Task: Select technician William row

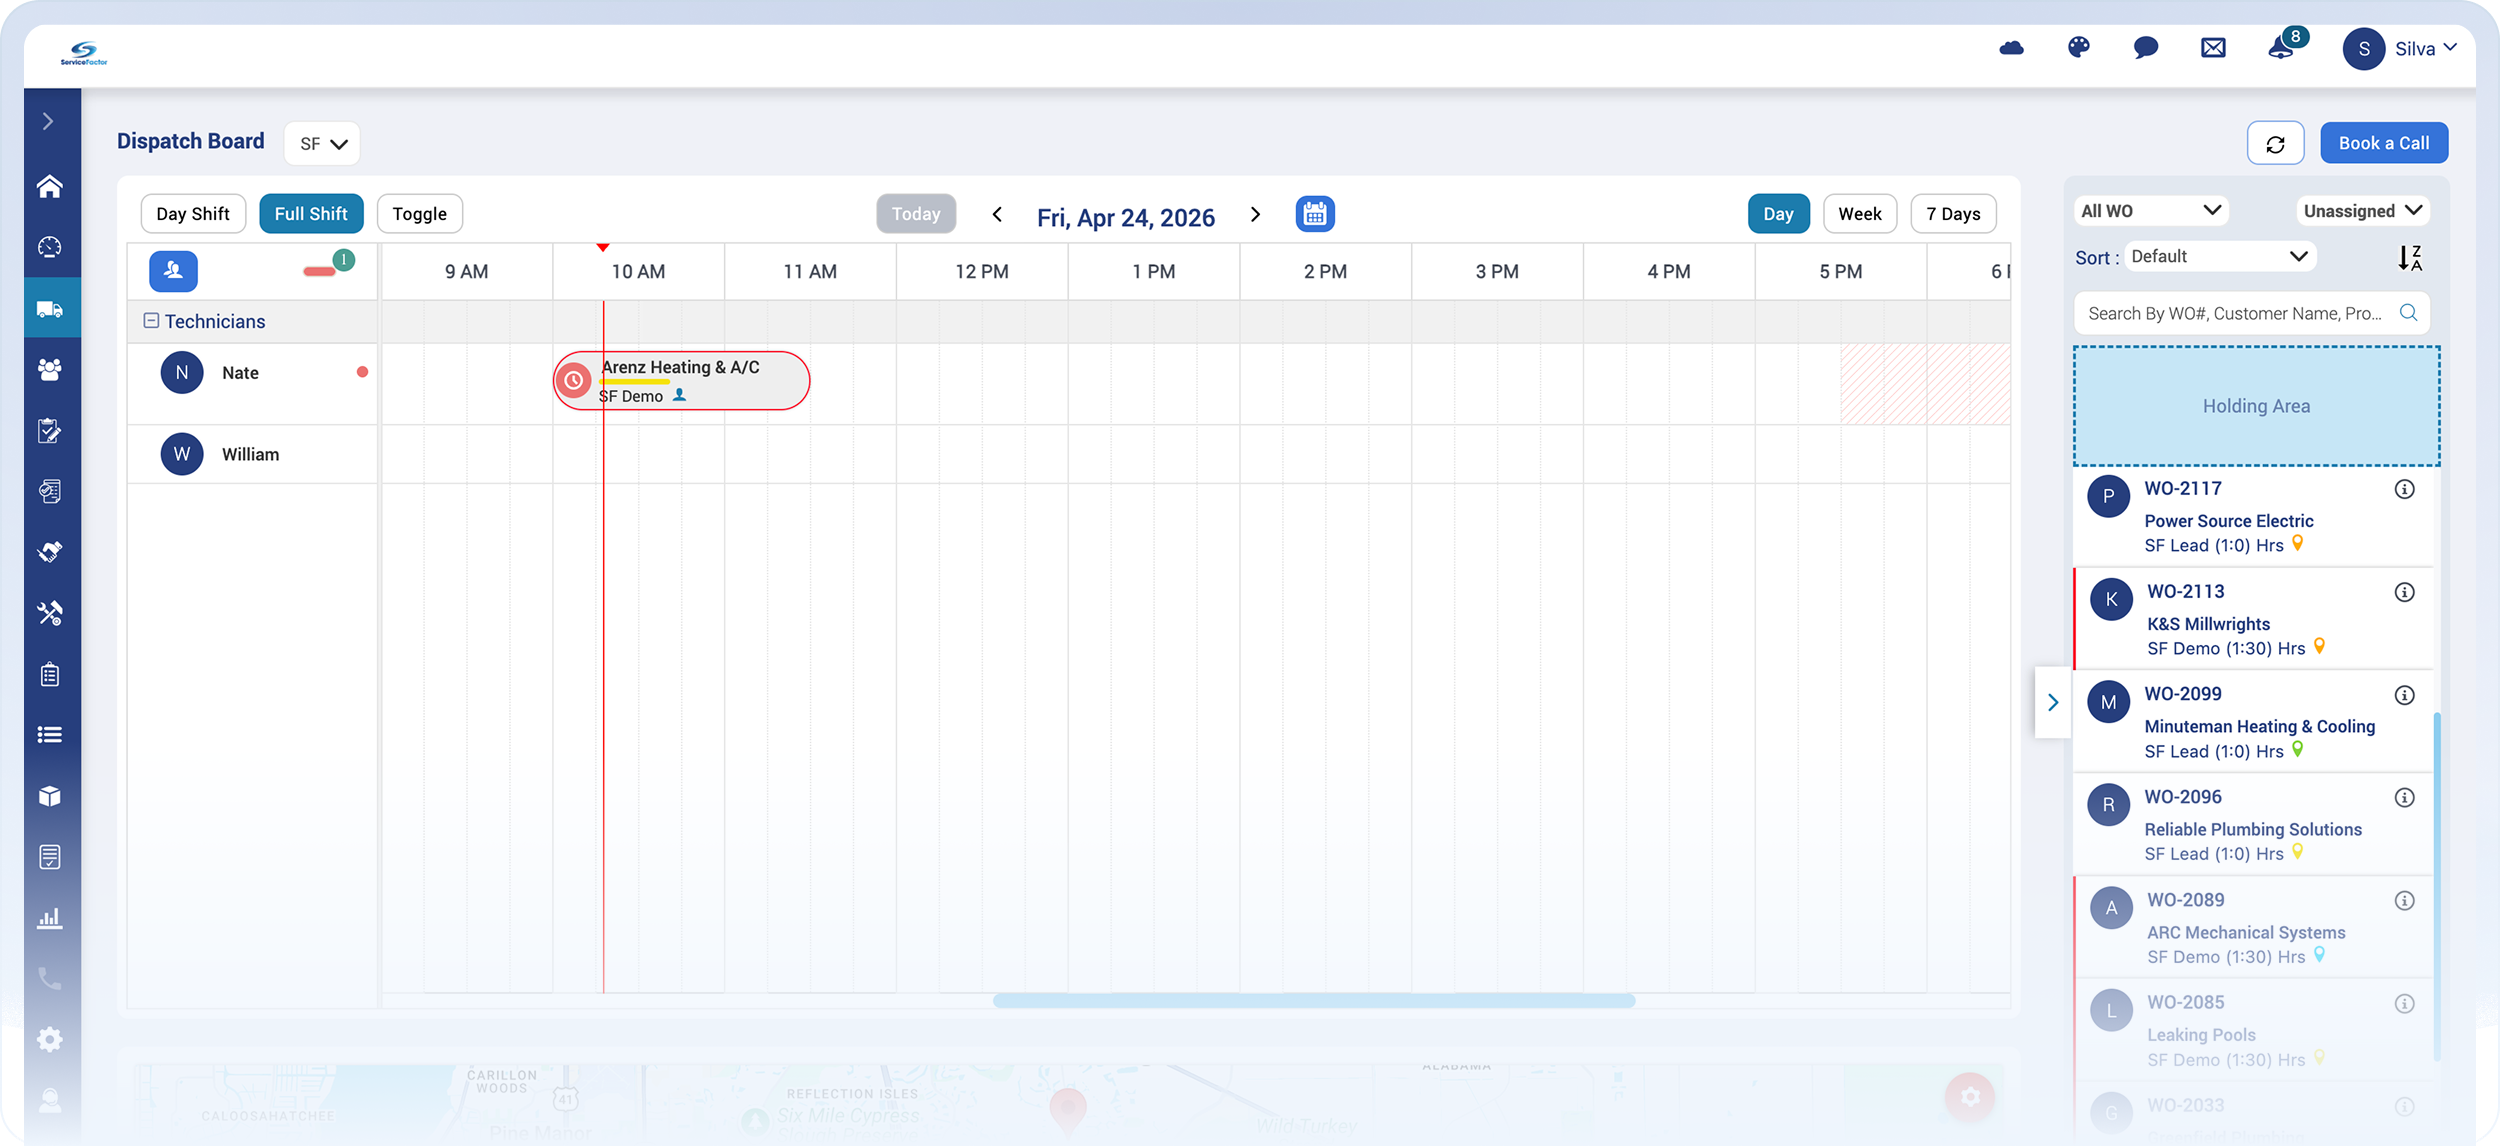Action: point(253,454)
